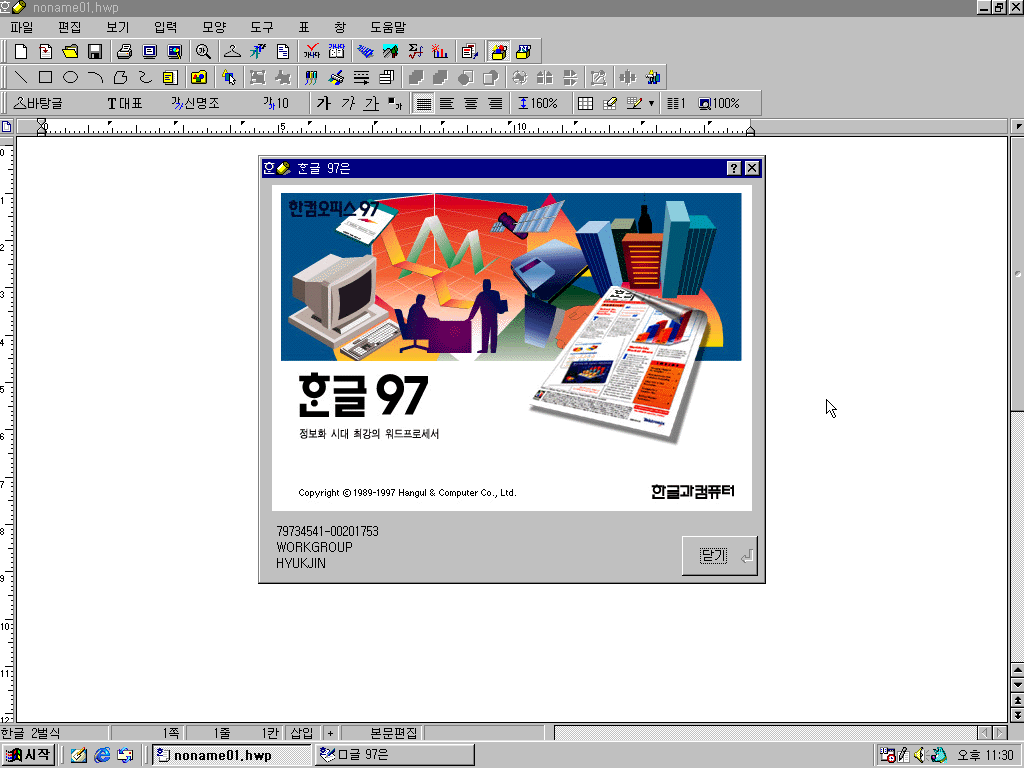Open the clip art gallery icon
Image resolution: width=1024 pixels, height=768 pixels.
(199, 78)
